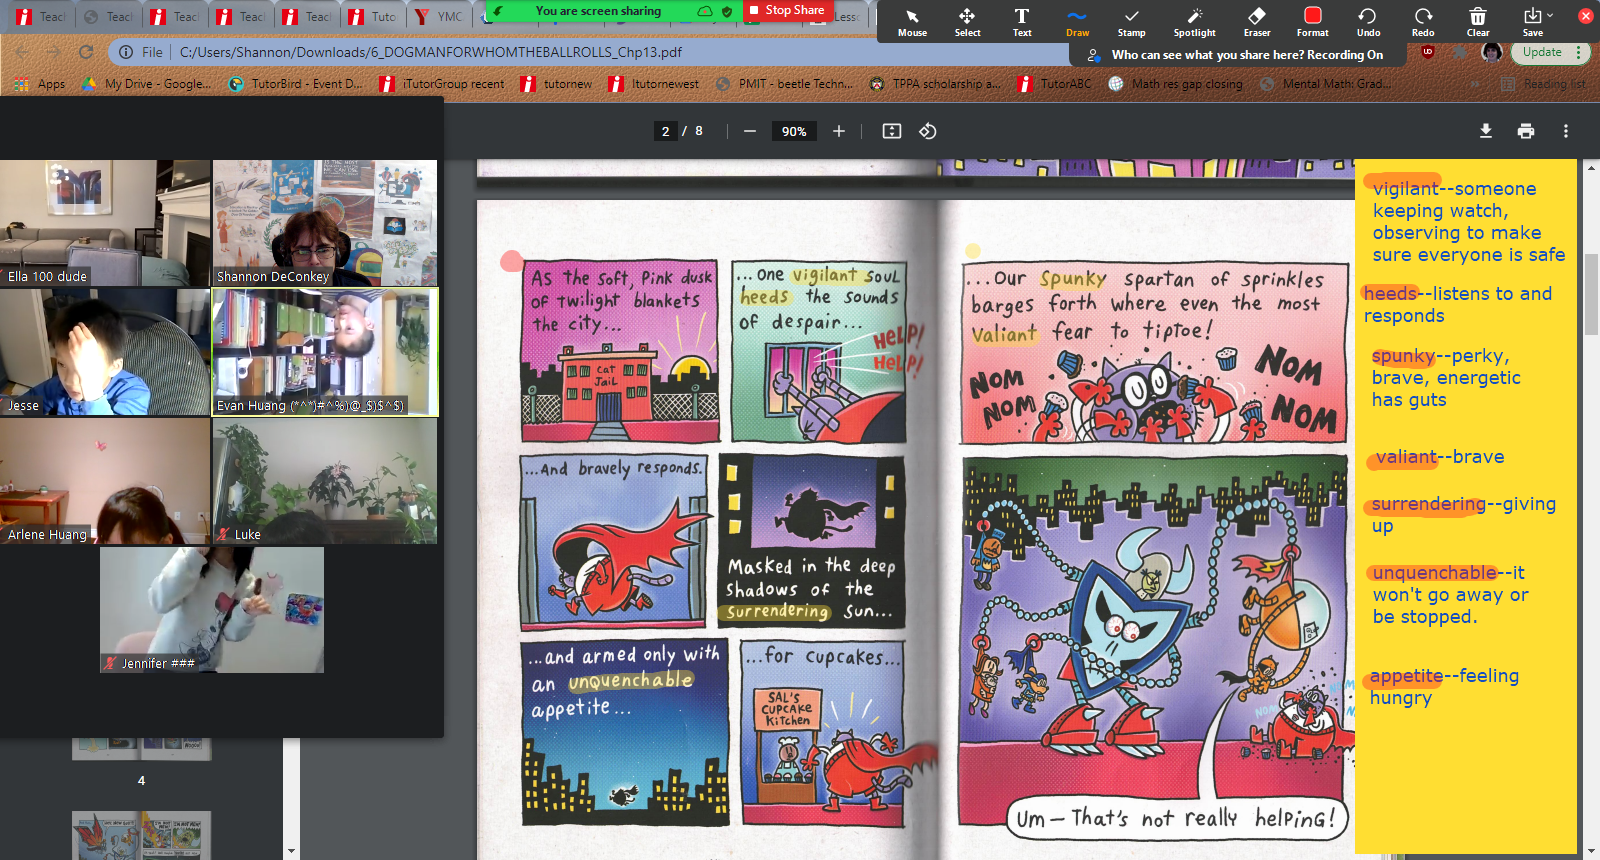Screen dimensions: 1600x860
Task: Select the Mouse tool in annotation toolbar
Action: 912,22
